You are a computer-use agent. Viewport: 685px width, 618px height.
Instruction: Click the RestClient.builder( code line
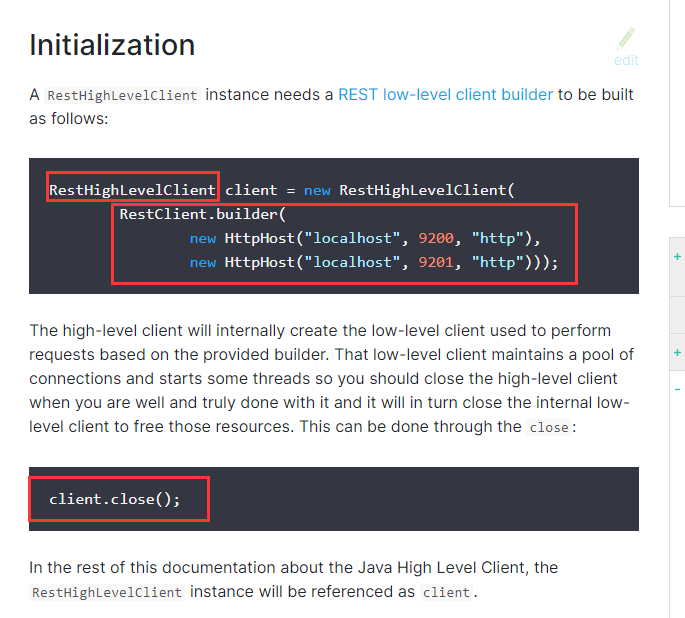[x=202, y=214]
